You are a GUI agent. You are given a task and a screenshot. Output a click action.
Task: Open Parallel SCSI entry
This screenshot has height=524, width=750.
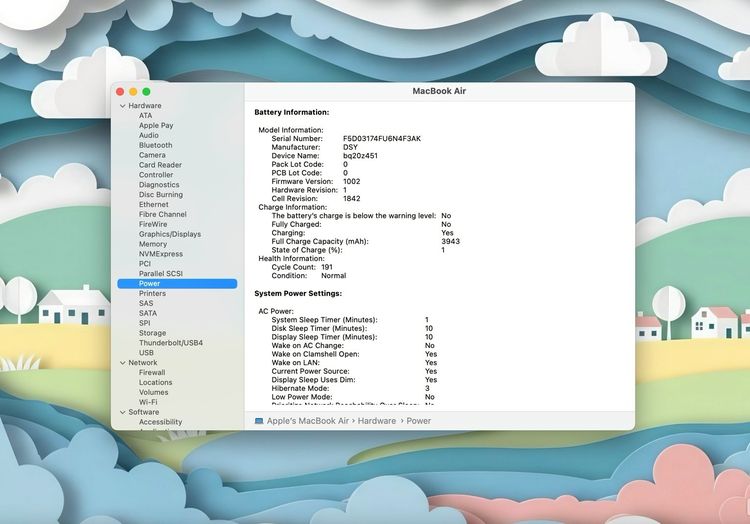[x=161, y=273]
